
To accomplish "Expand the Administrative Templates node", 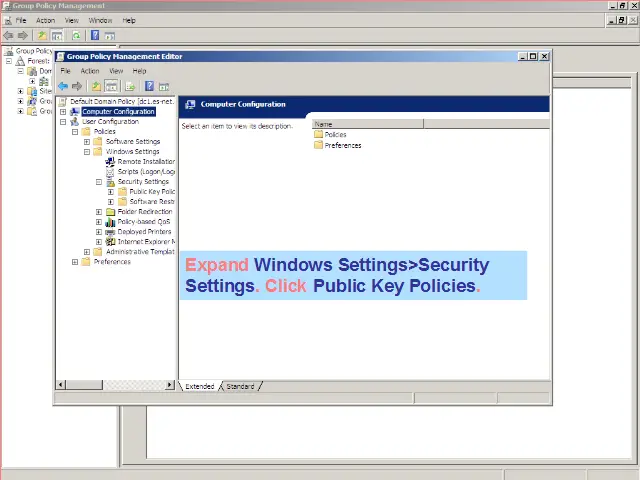I will coord(87,252).
